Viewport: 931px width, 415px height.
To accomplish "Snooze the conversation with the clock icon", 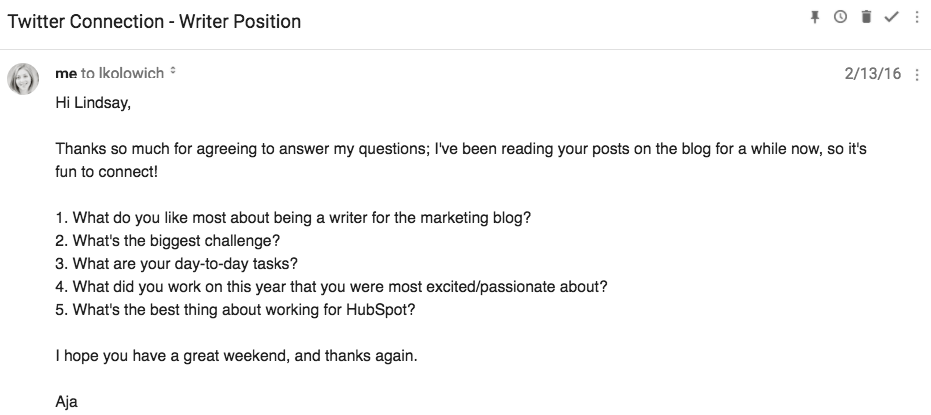I will [841, 17].
